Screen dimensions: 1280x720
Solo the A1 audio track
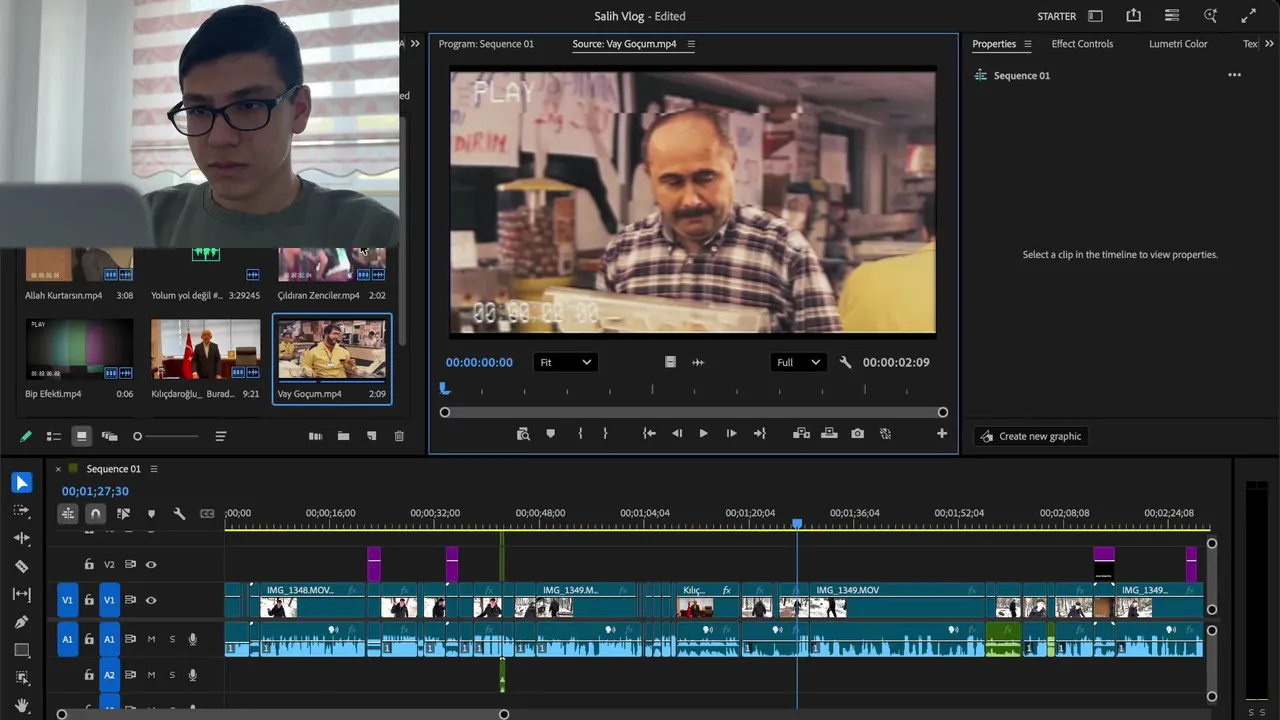[x=172, y=639]
